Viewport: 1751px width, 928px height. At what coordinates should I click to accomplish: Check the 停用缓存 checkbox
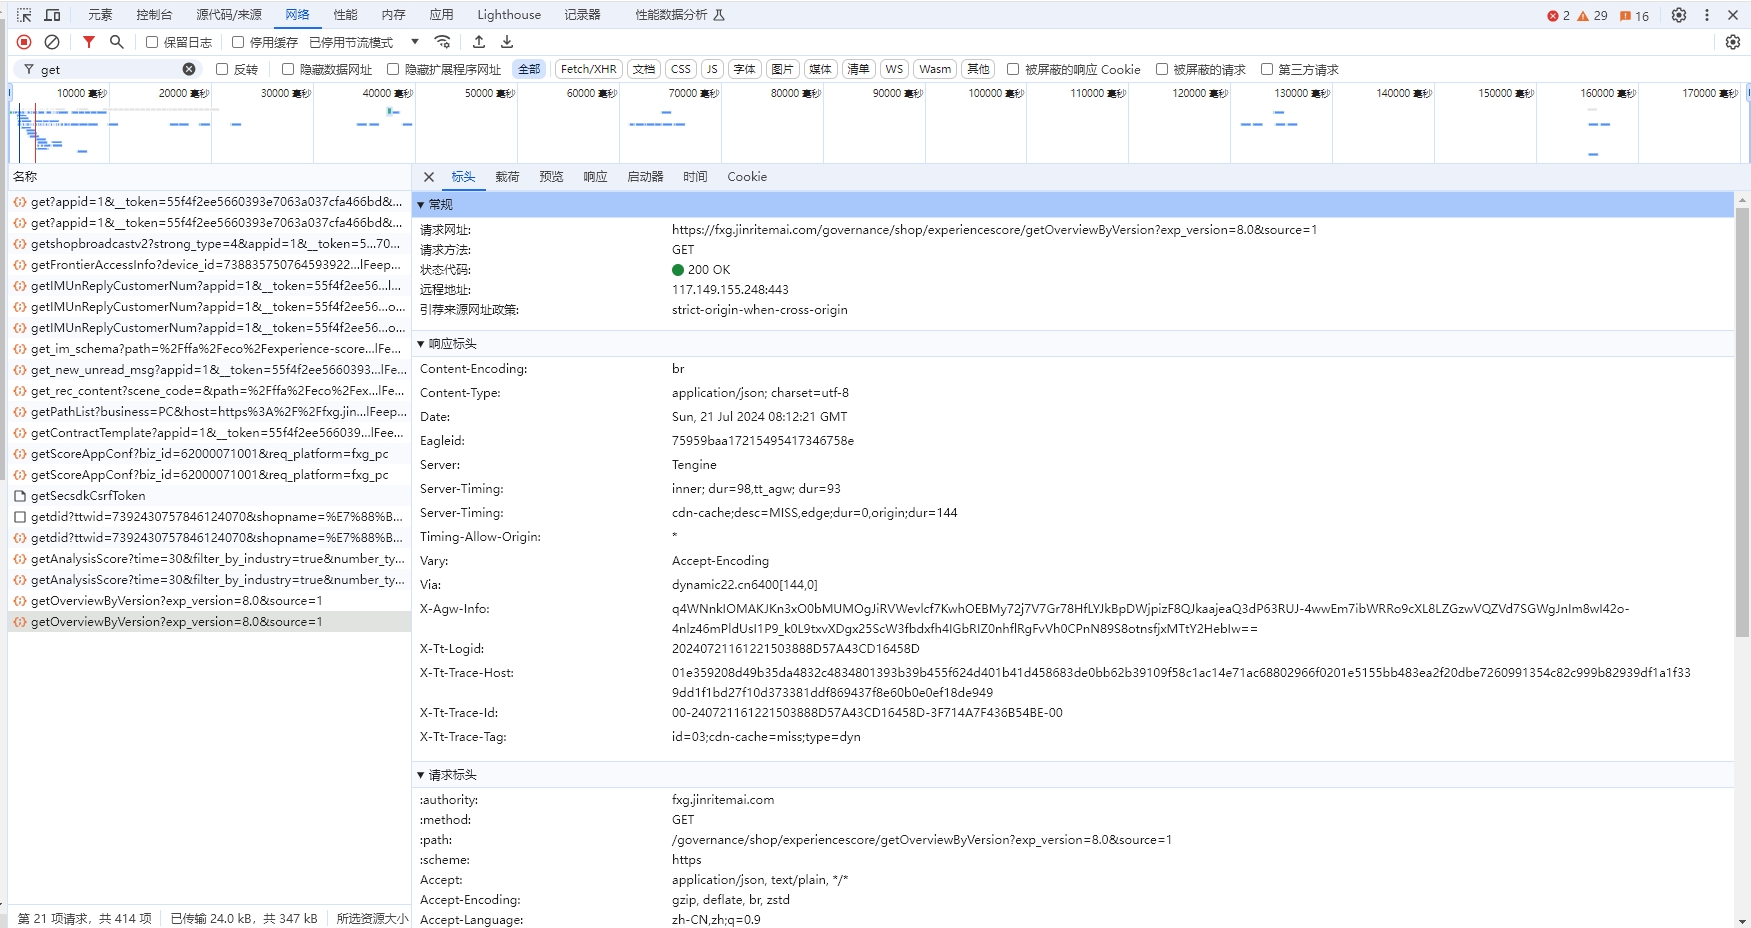238,42
